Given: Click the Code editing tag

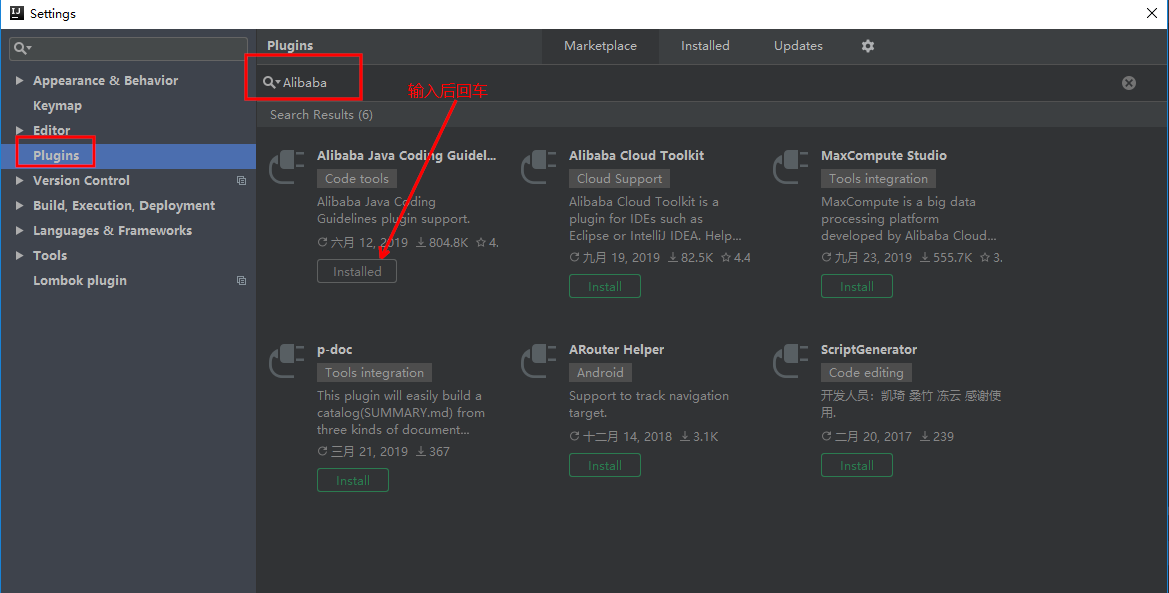Looking at the screenshot, I should pyautogui.click(x=866, y=373).
